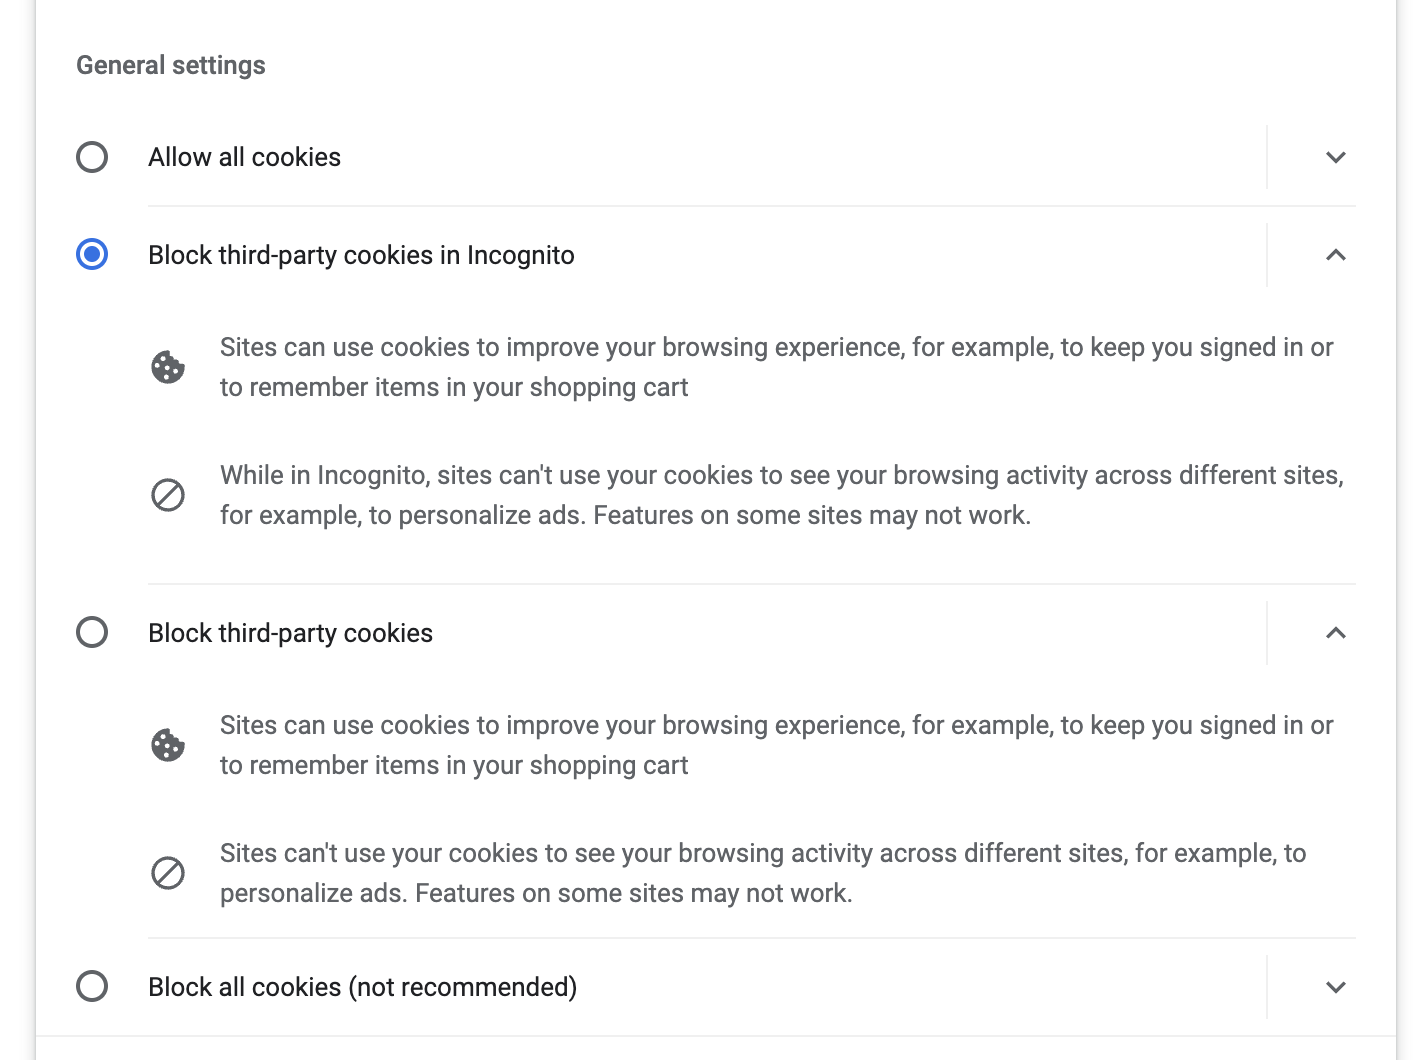The height and width of the screenshot is (1060, 1420).
Task: Click the General settings heading
Action: (171, 65)
